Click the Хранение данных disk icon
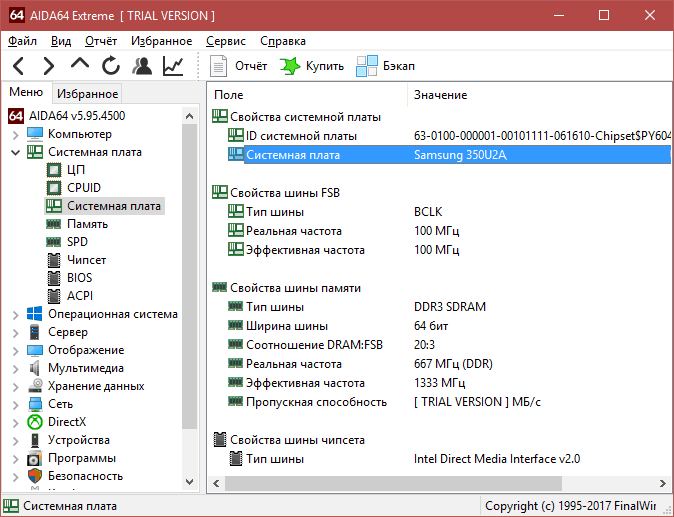674x517 pixels. click(x=35, y=386)
